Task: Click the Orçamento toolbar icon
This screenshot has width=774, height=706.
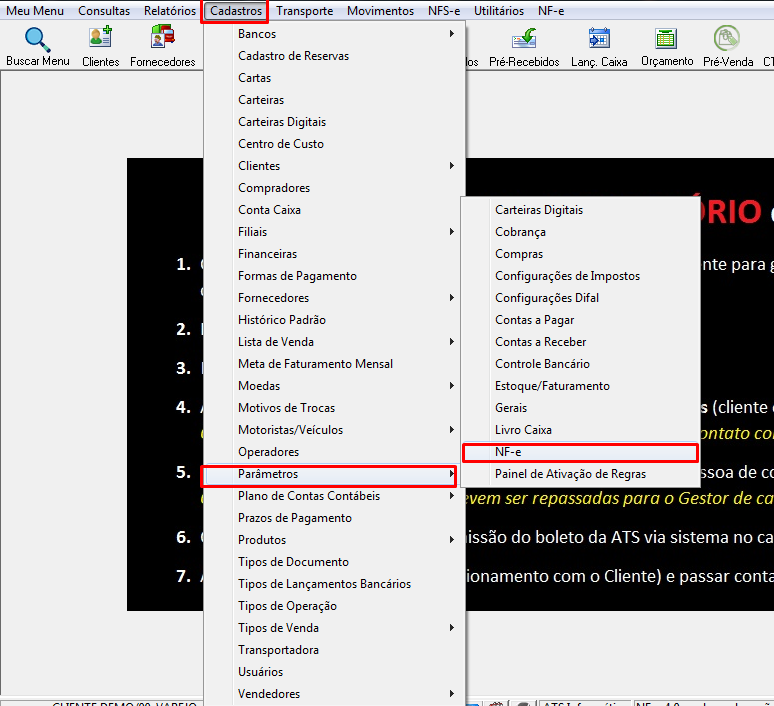Action: click(x=666, y=39)
